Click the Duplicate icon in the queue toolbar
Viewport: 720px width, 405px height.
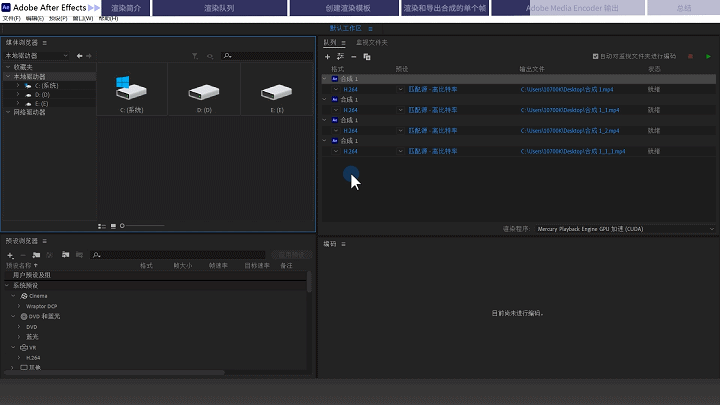(367, 56)
